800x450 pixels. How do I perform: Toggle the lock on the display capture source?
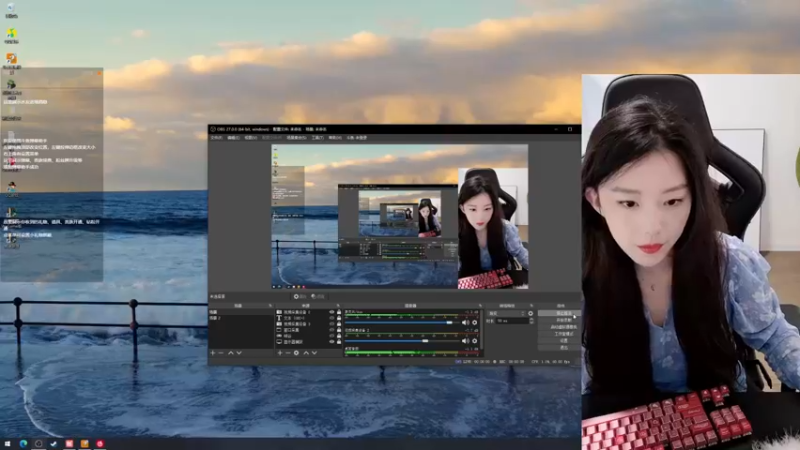(x=339, y=341)
